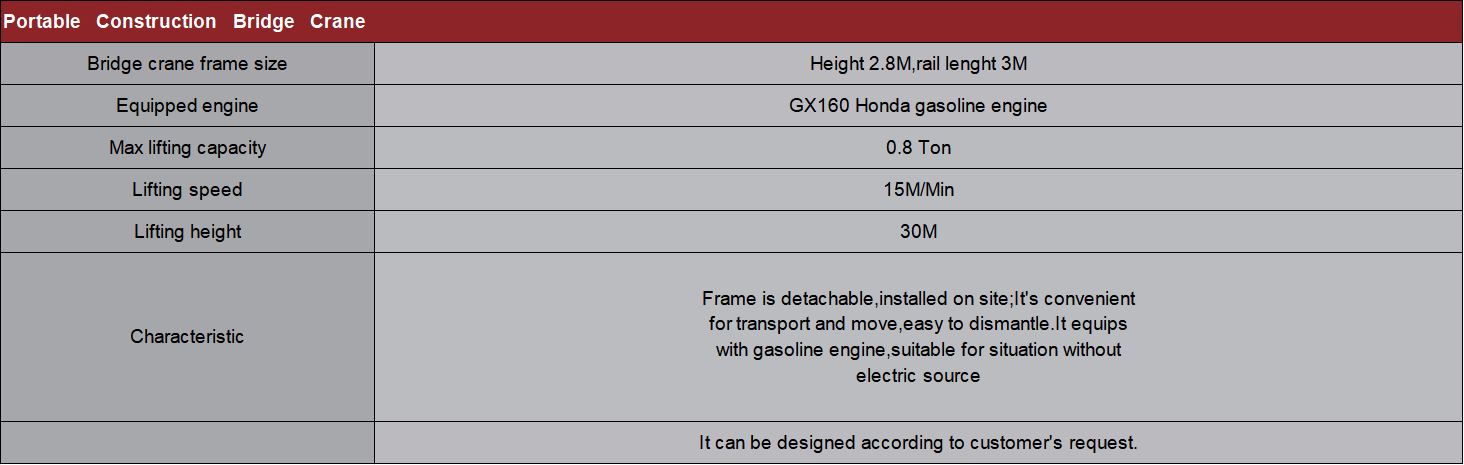Image resolution: width=1464 pixels, height=465 pixels.
Task: Click the "Bridge crane frame size" label cell
Action: click(187, 64)
